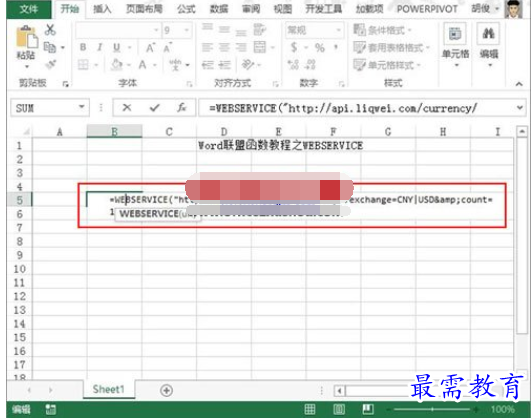Image resolution: width=532 pixels, height=418 pixels.
Task: Open 单元格样式 cell styles menu
Action: point(387,64)
